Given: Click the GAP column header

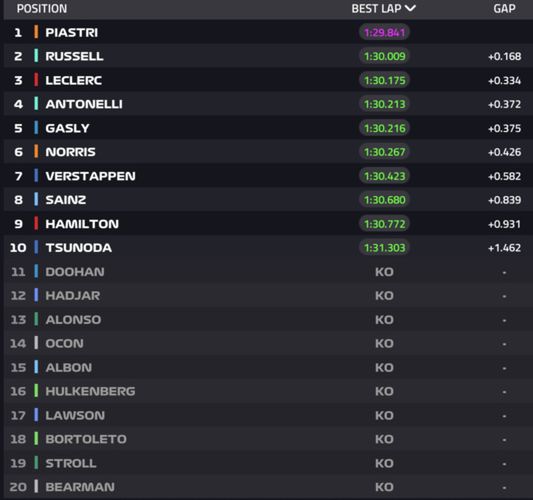Looking at the screenshot, I should coord(504,8).
